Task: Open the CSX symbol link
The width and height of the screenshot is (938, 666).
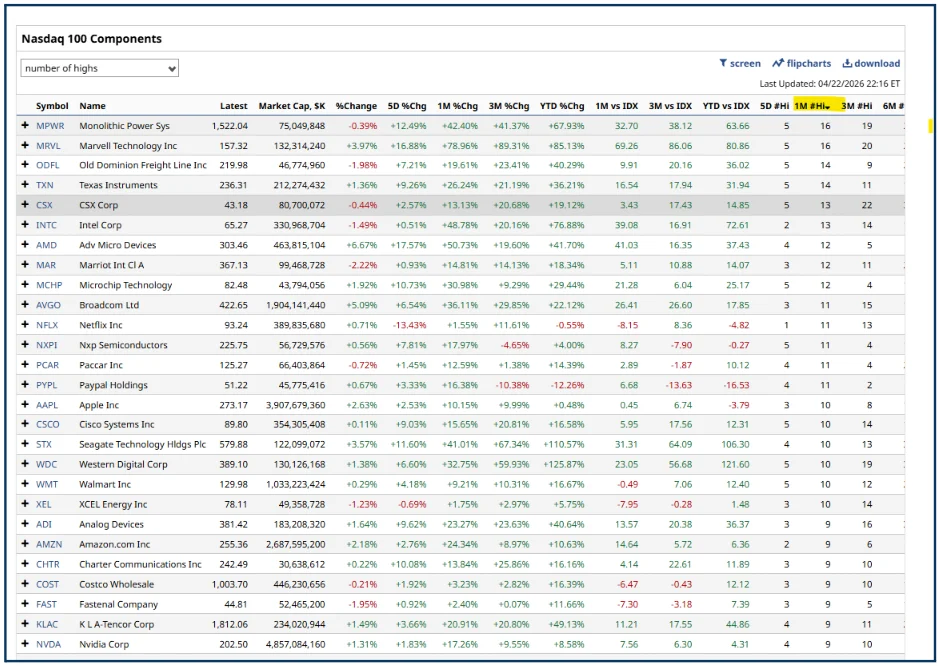Action: pos(44,205)
